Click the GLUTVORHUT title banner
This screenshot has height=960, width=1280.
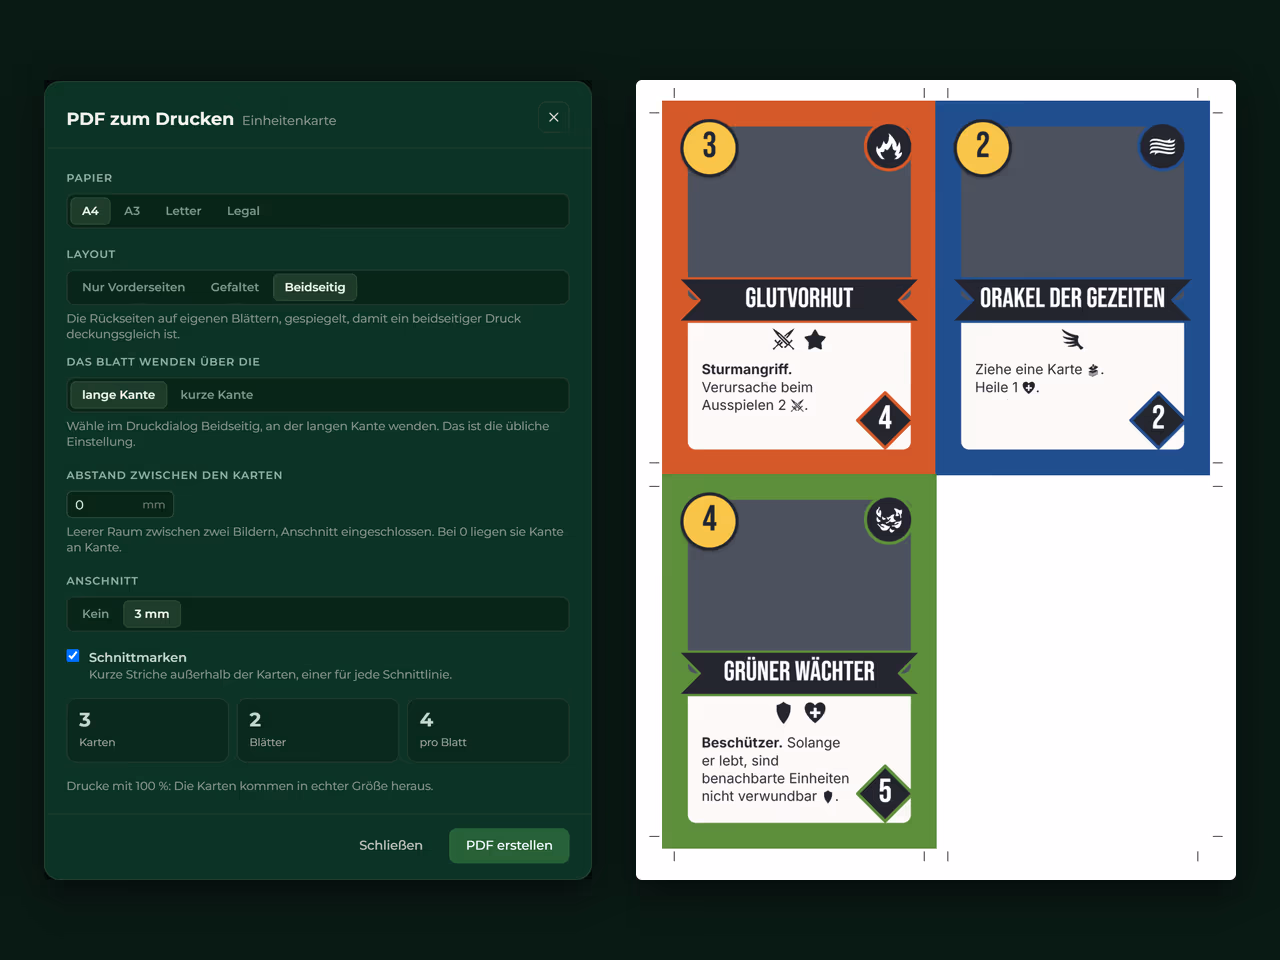point(799,299)
